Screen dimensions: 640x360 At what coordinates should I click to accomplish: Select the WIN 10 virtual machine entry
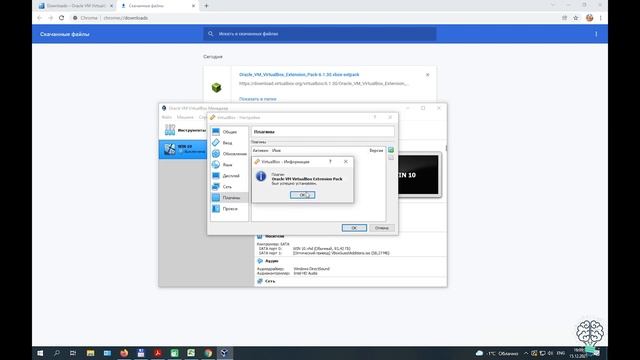tap(183, 149)
